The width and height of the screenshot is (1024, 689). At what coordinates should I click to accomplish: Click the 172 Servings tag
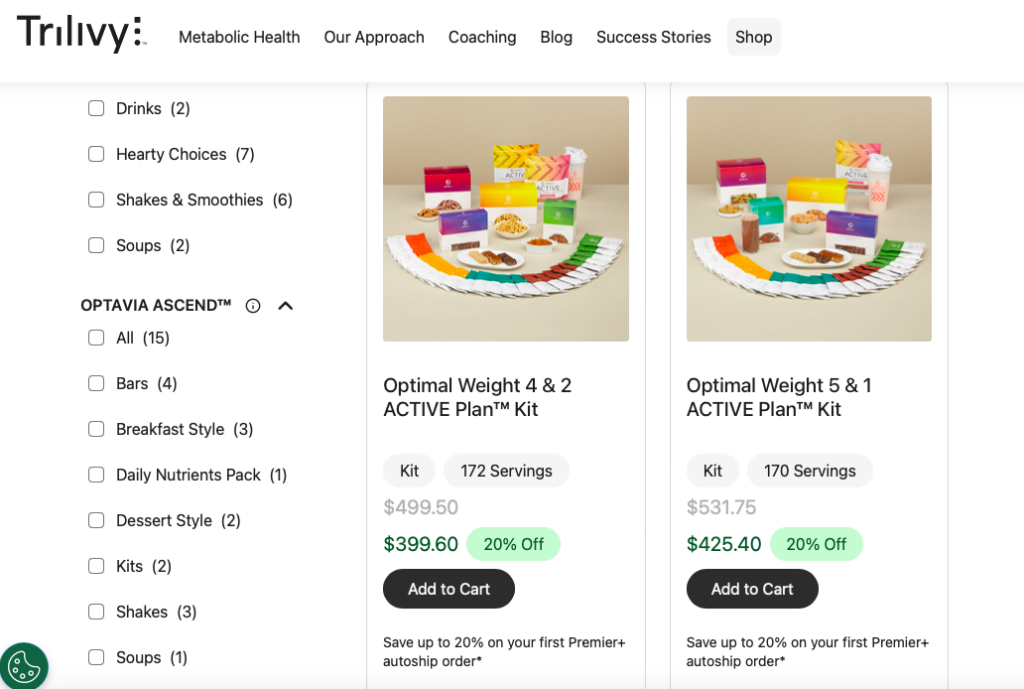506,471
